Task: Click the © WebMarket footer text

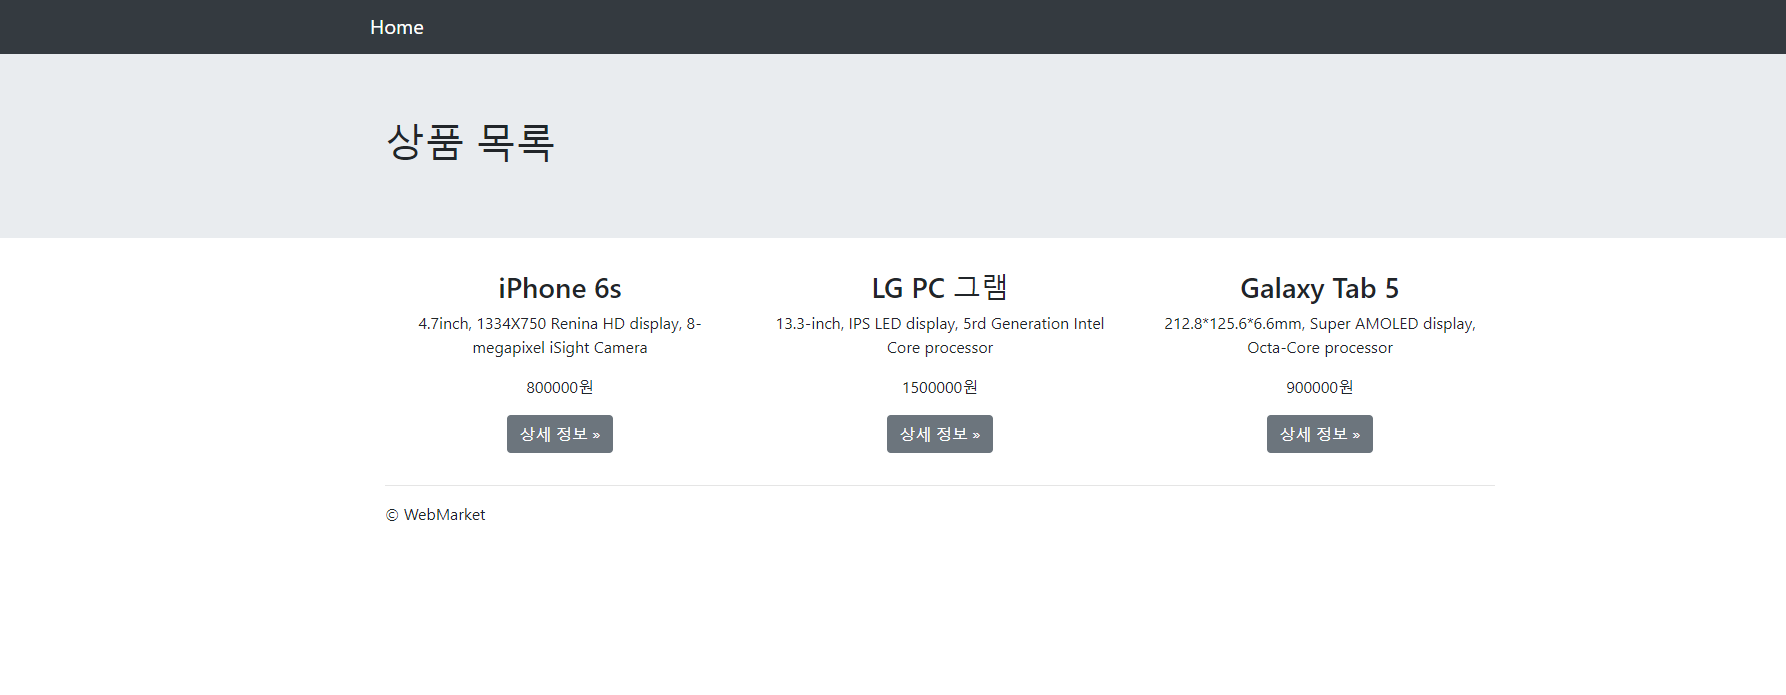Action: point(436,515)
